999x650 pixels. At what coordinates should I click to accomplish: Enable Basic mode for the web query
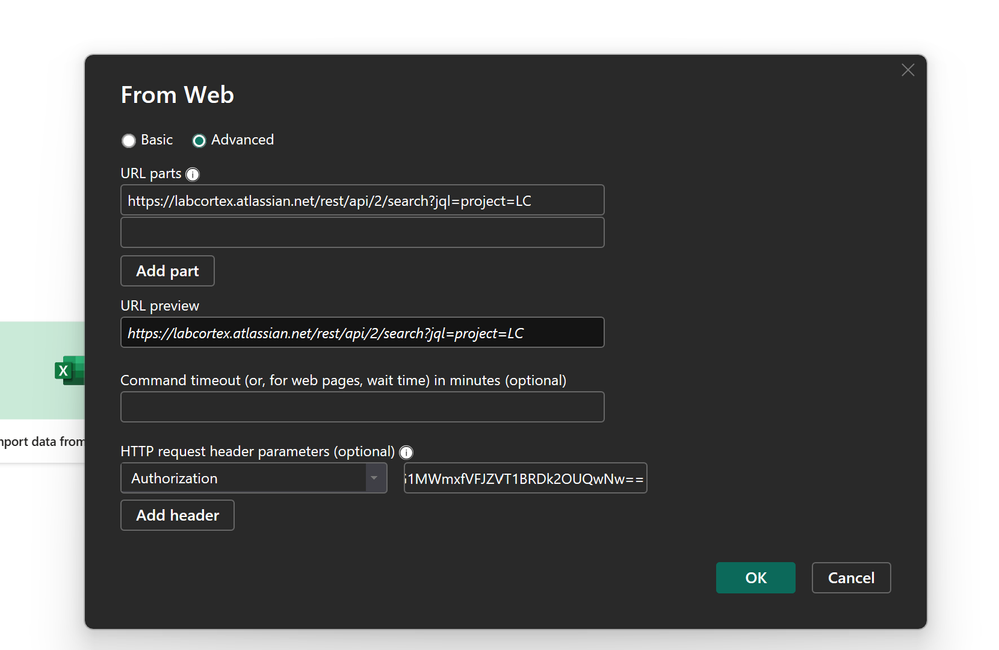[128, 140]
